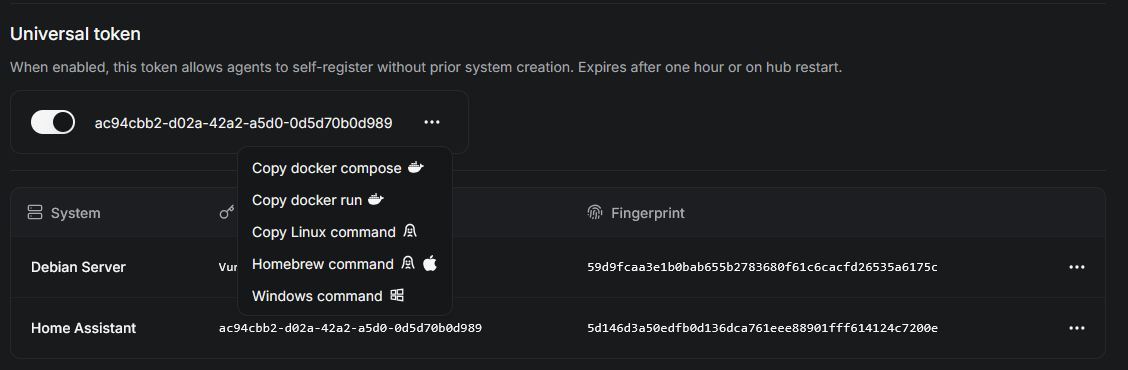Screen dimensions: 1128x370
Task: Disable the universal token toggle switch
Action: click(x=53, y=122)
